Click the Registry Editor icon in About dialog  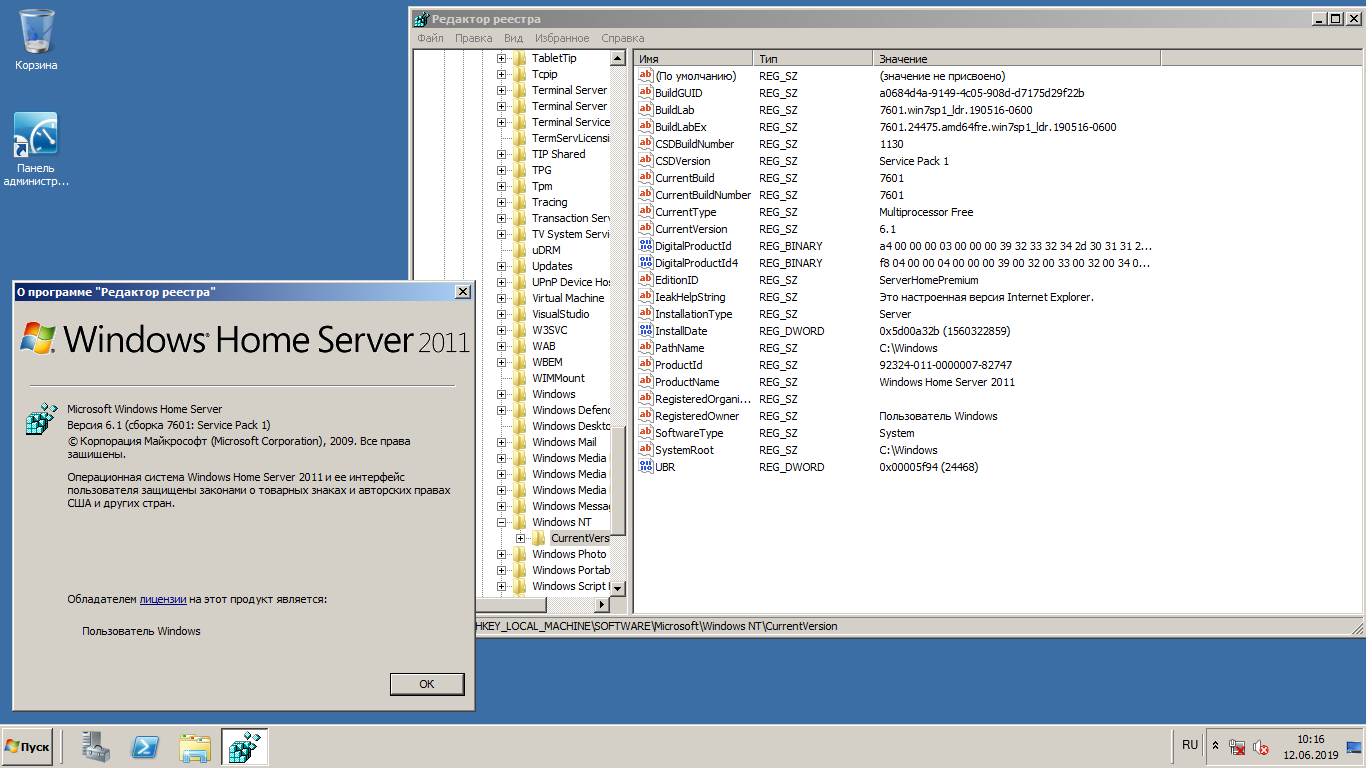pos(41,419)
